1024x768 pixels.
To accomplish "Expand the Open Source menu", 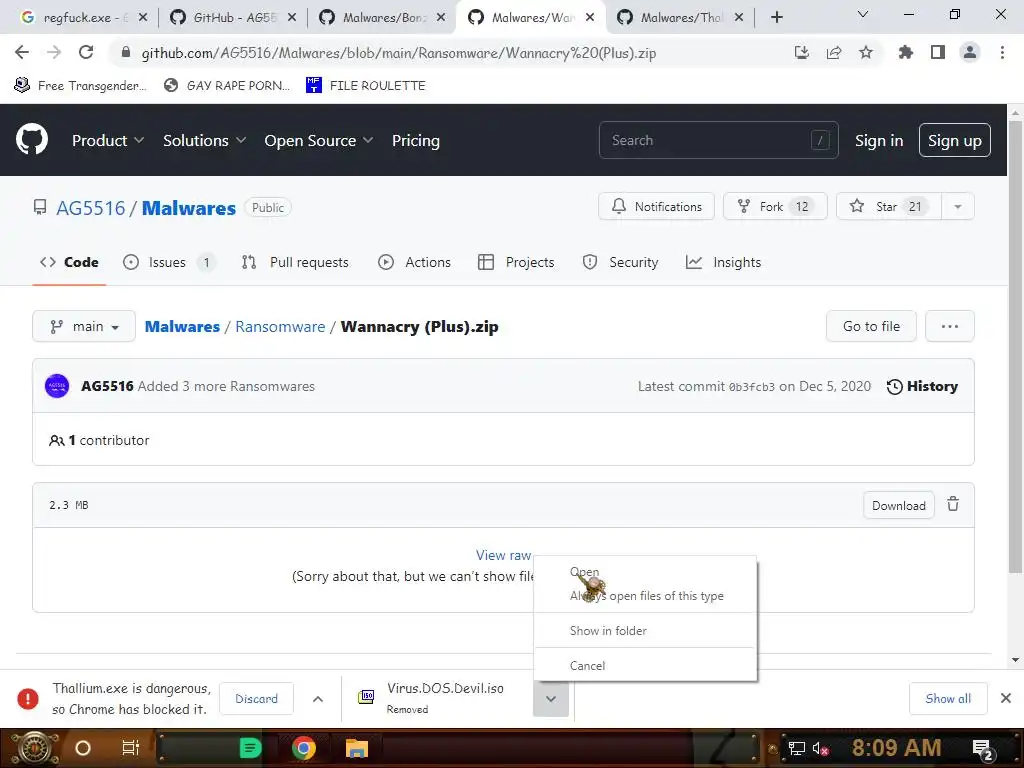I will 319,140.
